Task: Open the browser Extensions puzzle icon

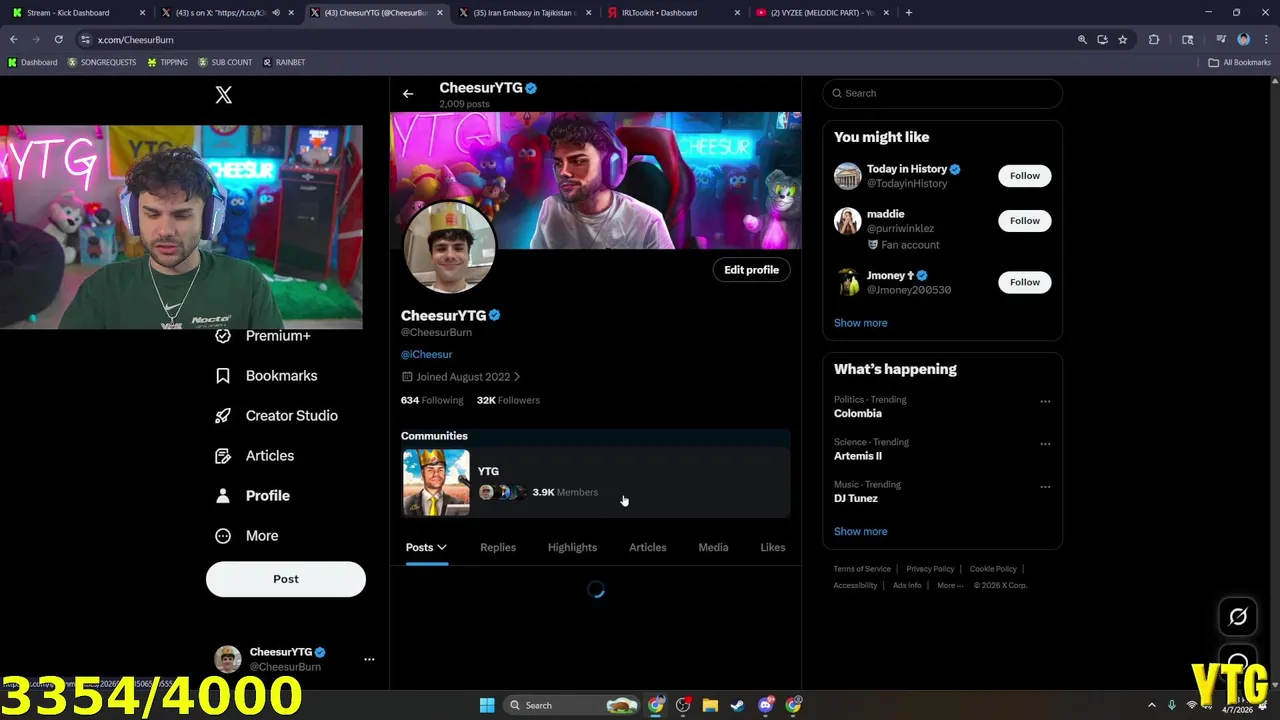Action: click(x=1154, y=40)
